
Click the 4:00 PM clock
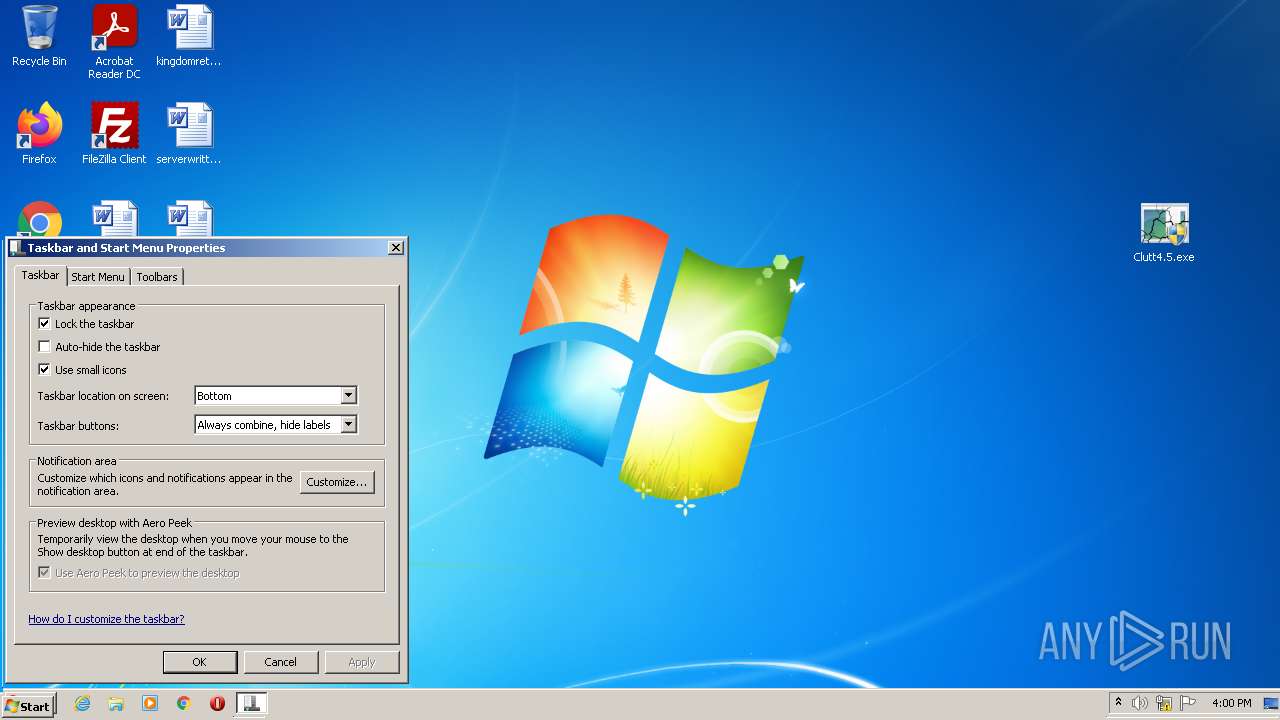(x=1231, y=704)
